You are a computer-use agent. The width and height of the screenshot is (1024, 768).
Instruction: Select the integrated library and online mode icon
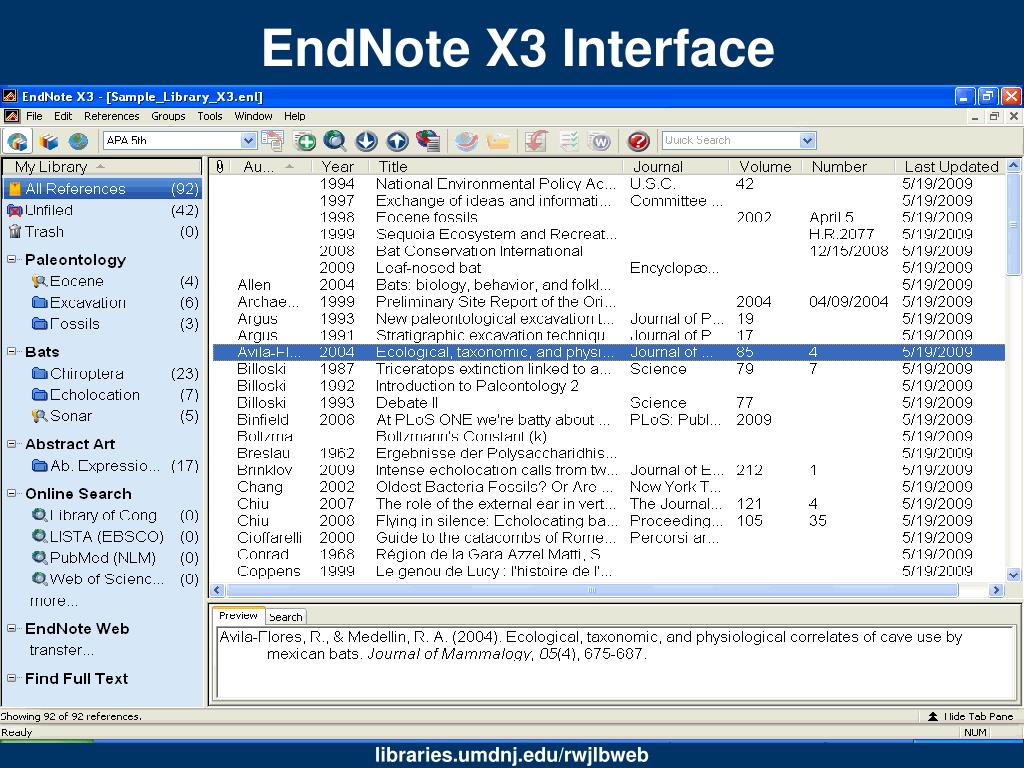18,140
